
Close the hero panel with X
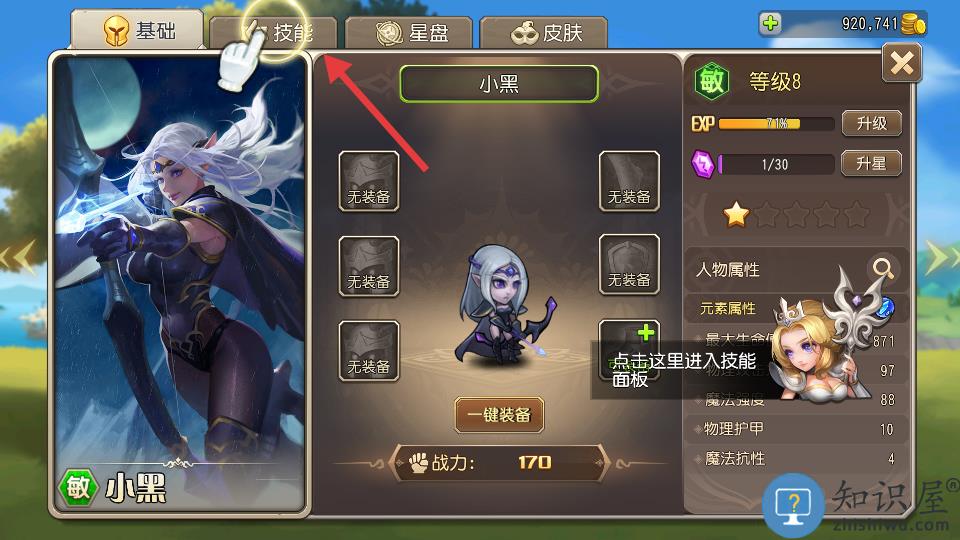point(902,63)
